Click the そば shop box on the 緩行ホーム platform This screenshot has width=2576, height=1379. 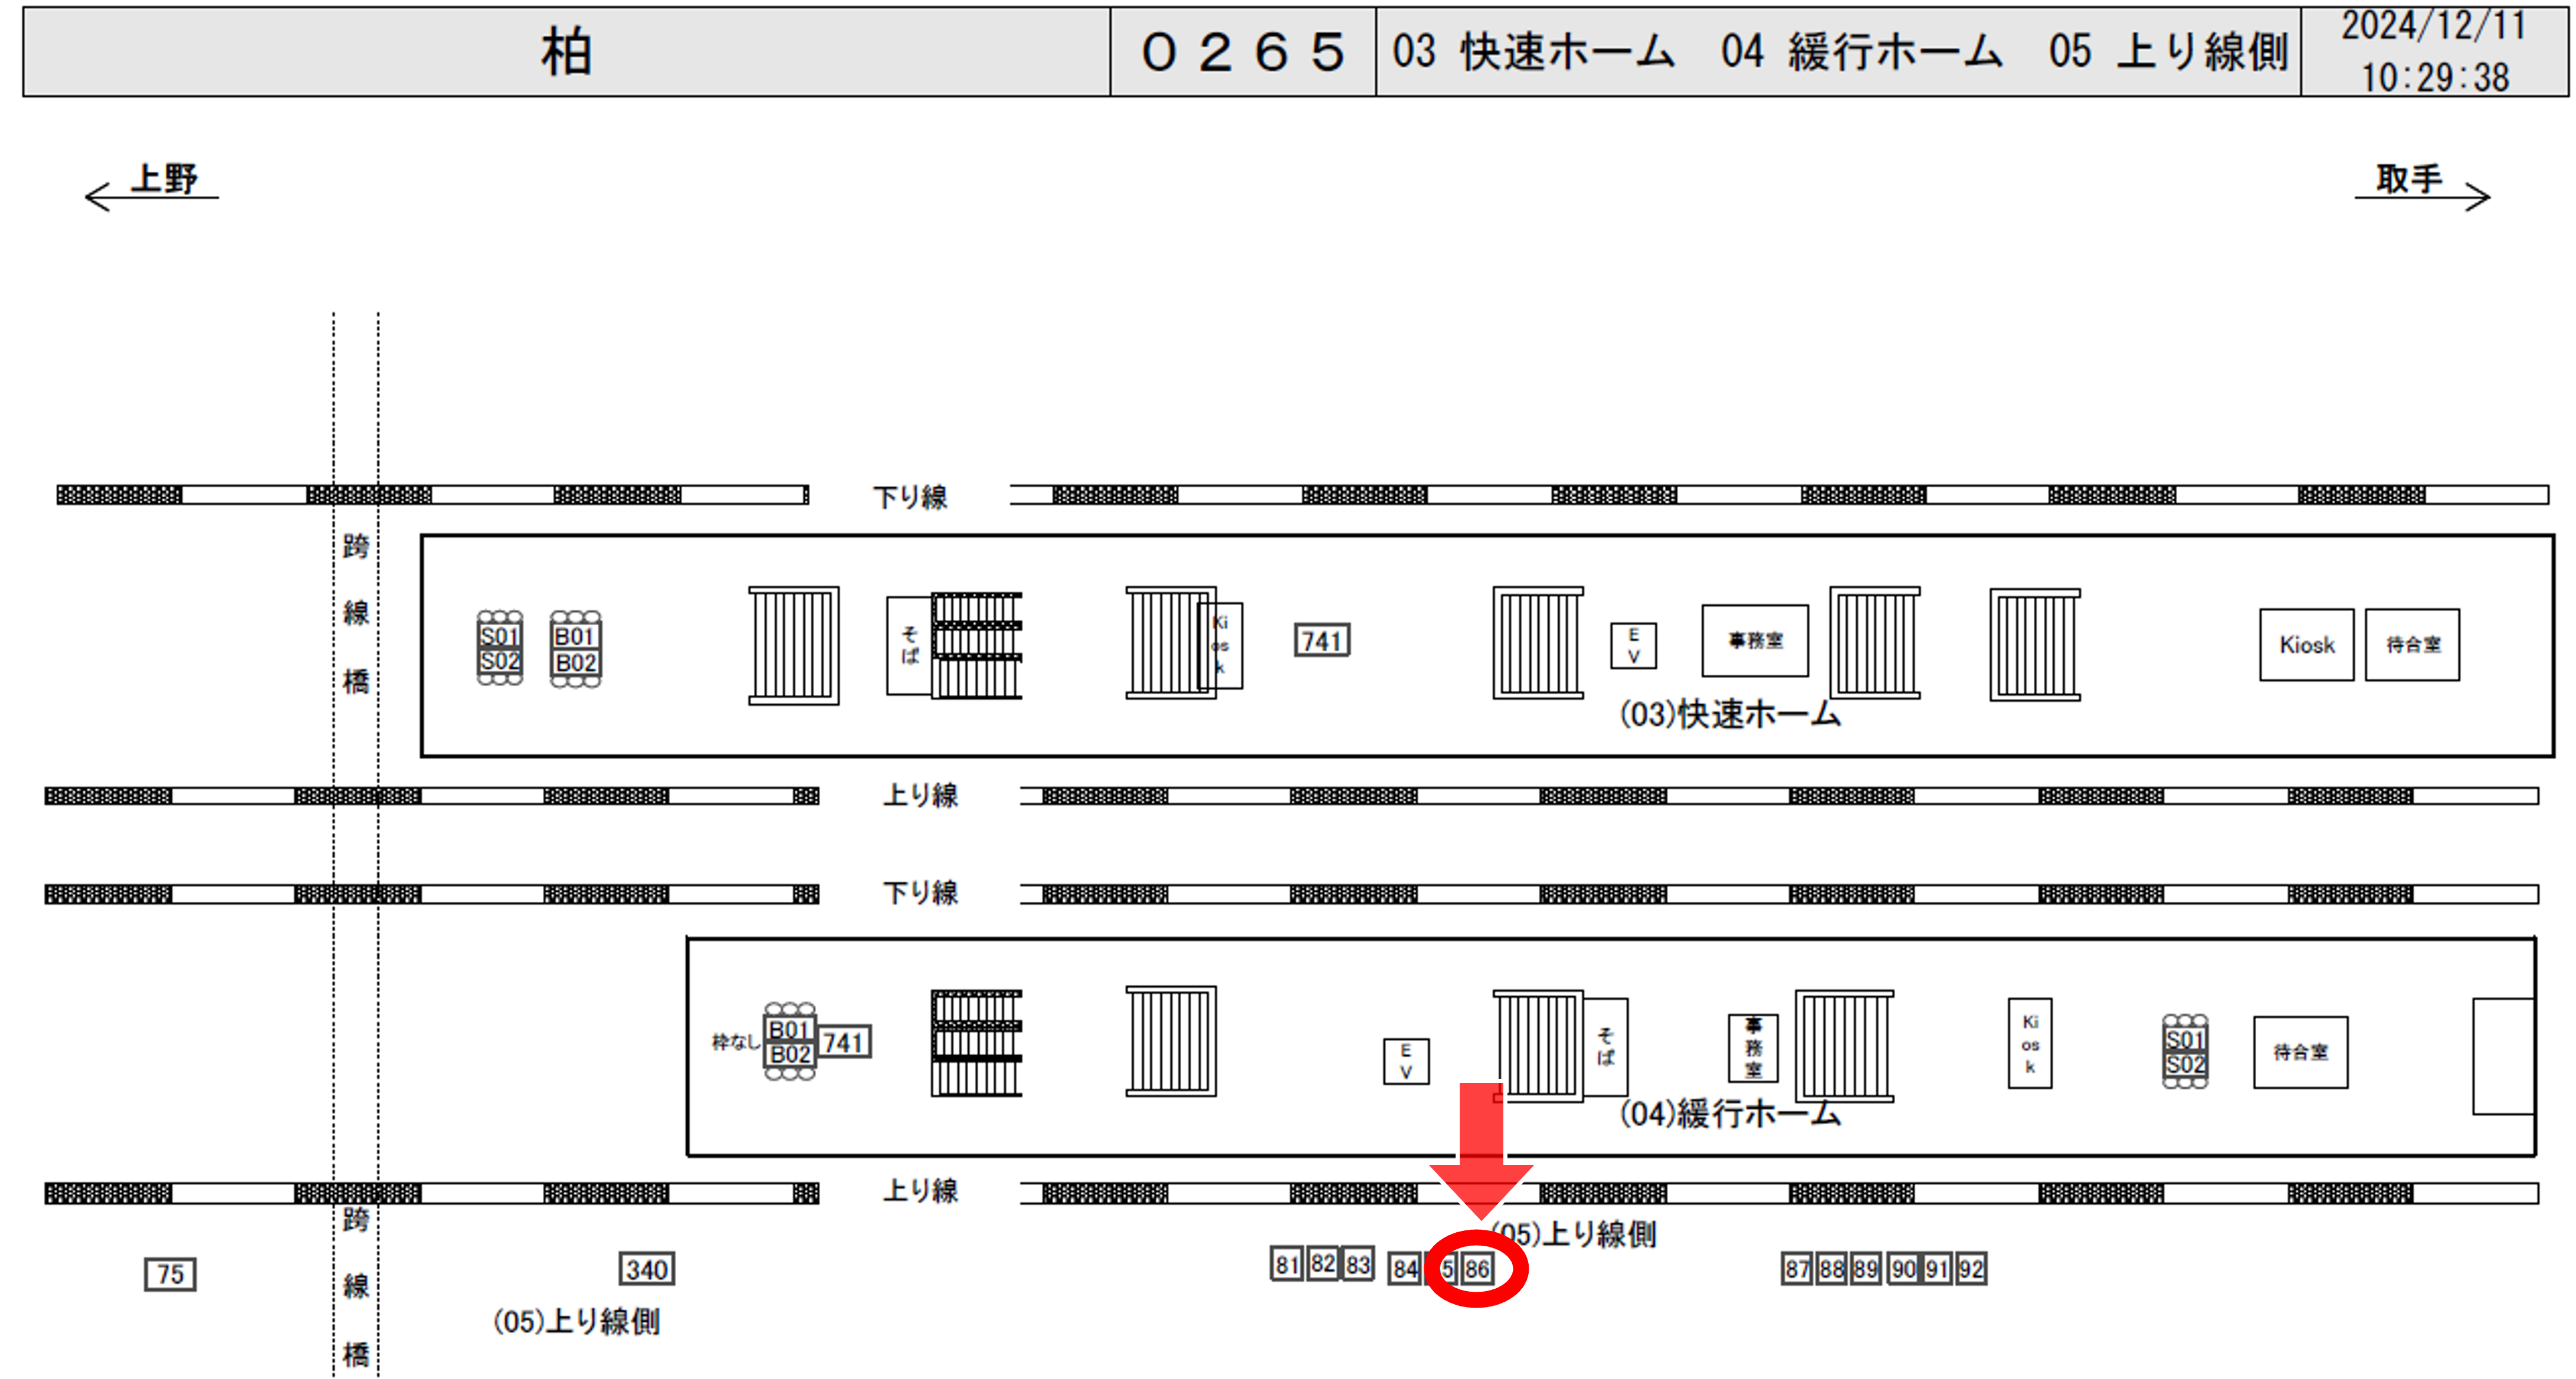coord(1606,1046)
